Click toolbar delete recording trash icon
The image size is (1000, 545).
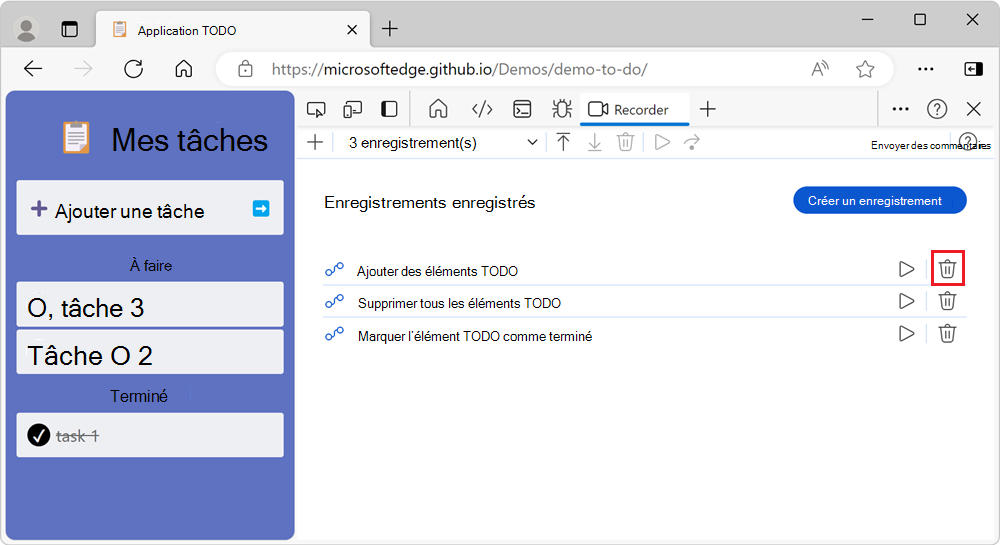(626, 142)
